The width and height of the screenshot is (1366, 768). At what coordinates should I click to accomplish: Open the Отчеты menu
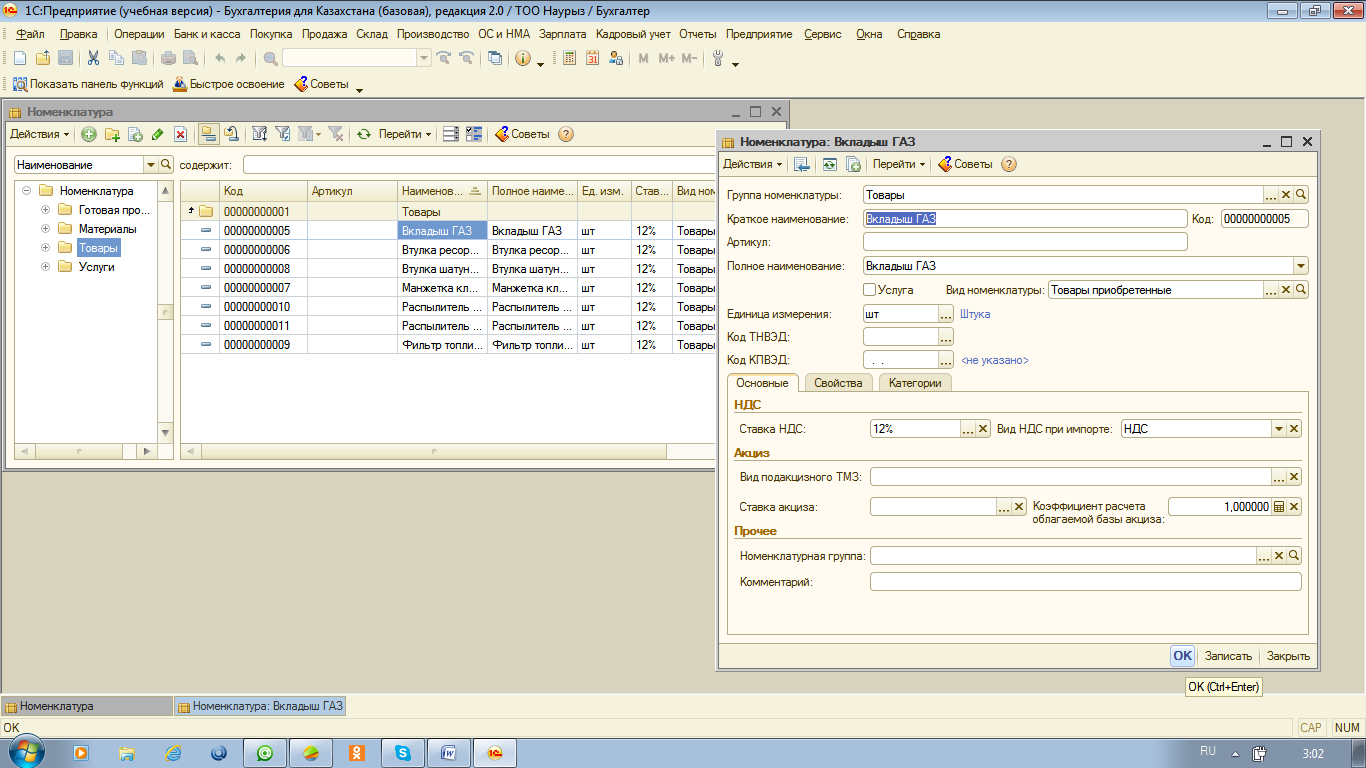(698, 34)
